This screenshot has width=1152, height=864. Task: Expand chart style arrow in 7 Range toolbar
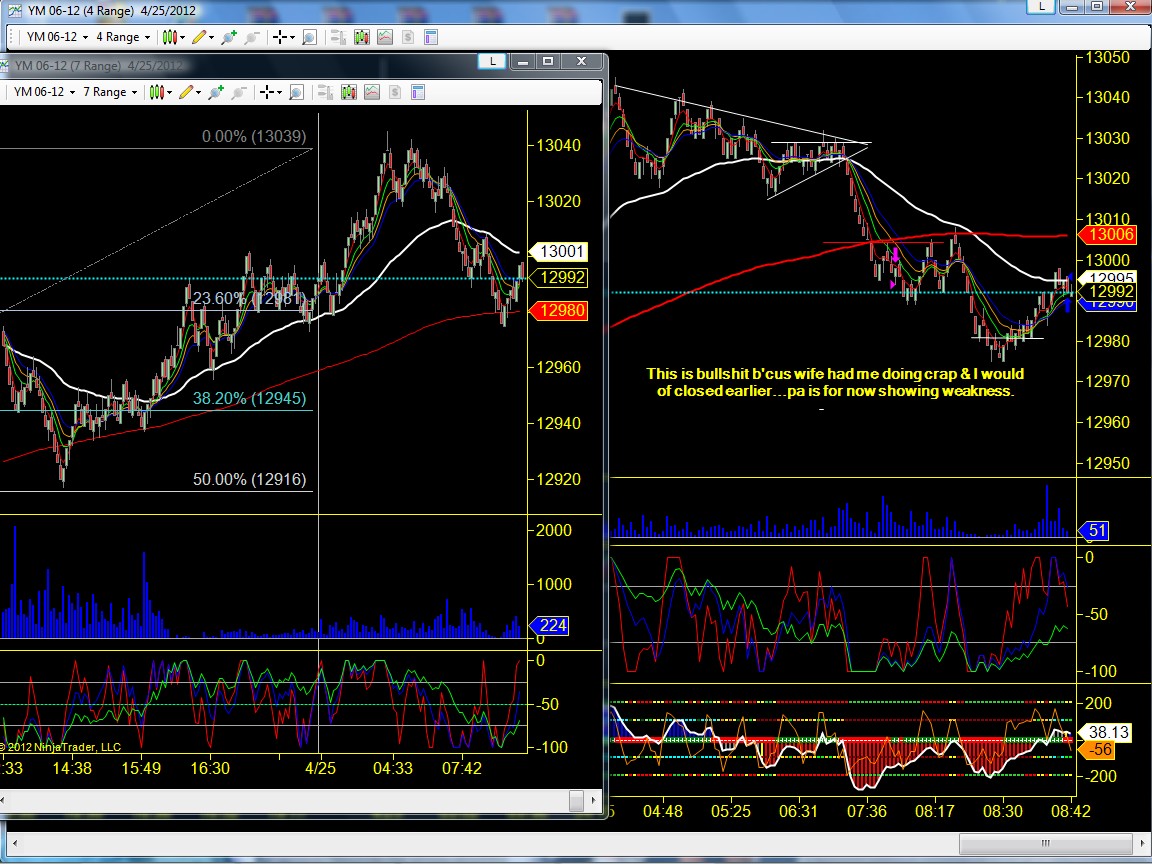[170, 93]
